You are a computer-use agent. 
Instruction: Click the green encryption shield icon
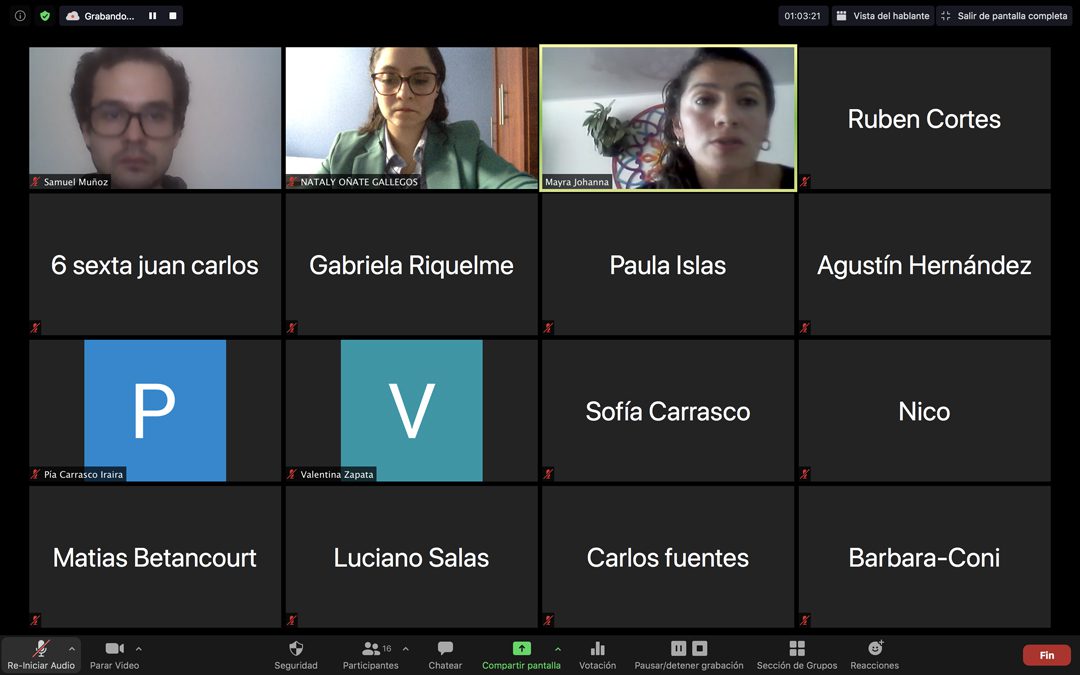[44, 16]
